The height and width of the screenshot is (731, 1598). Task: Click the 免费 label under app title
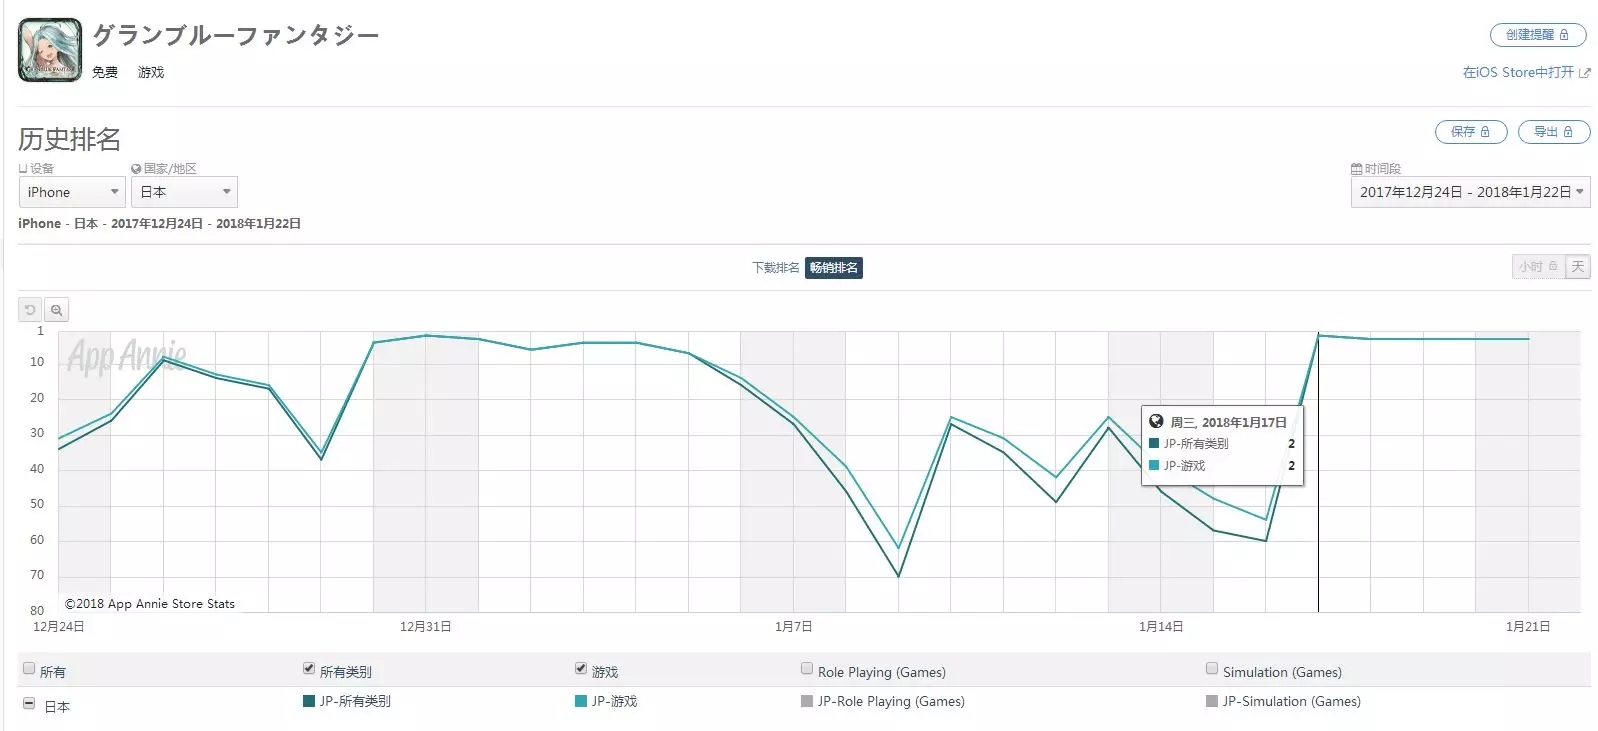tap(105, 73)
